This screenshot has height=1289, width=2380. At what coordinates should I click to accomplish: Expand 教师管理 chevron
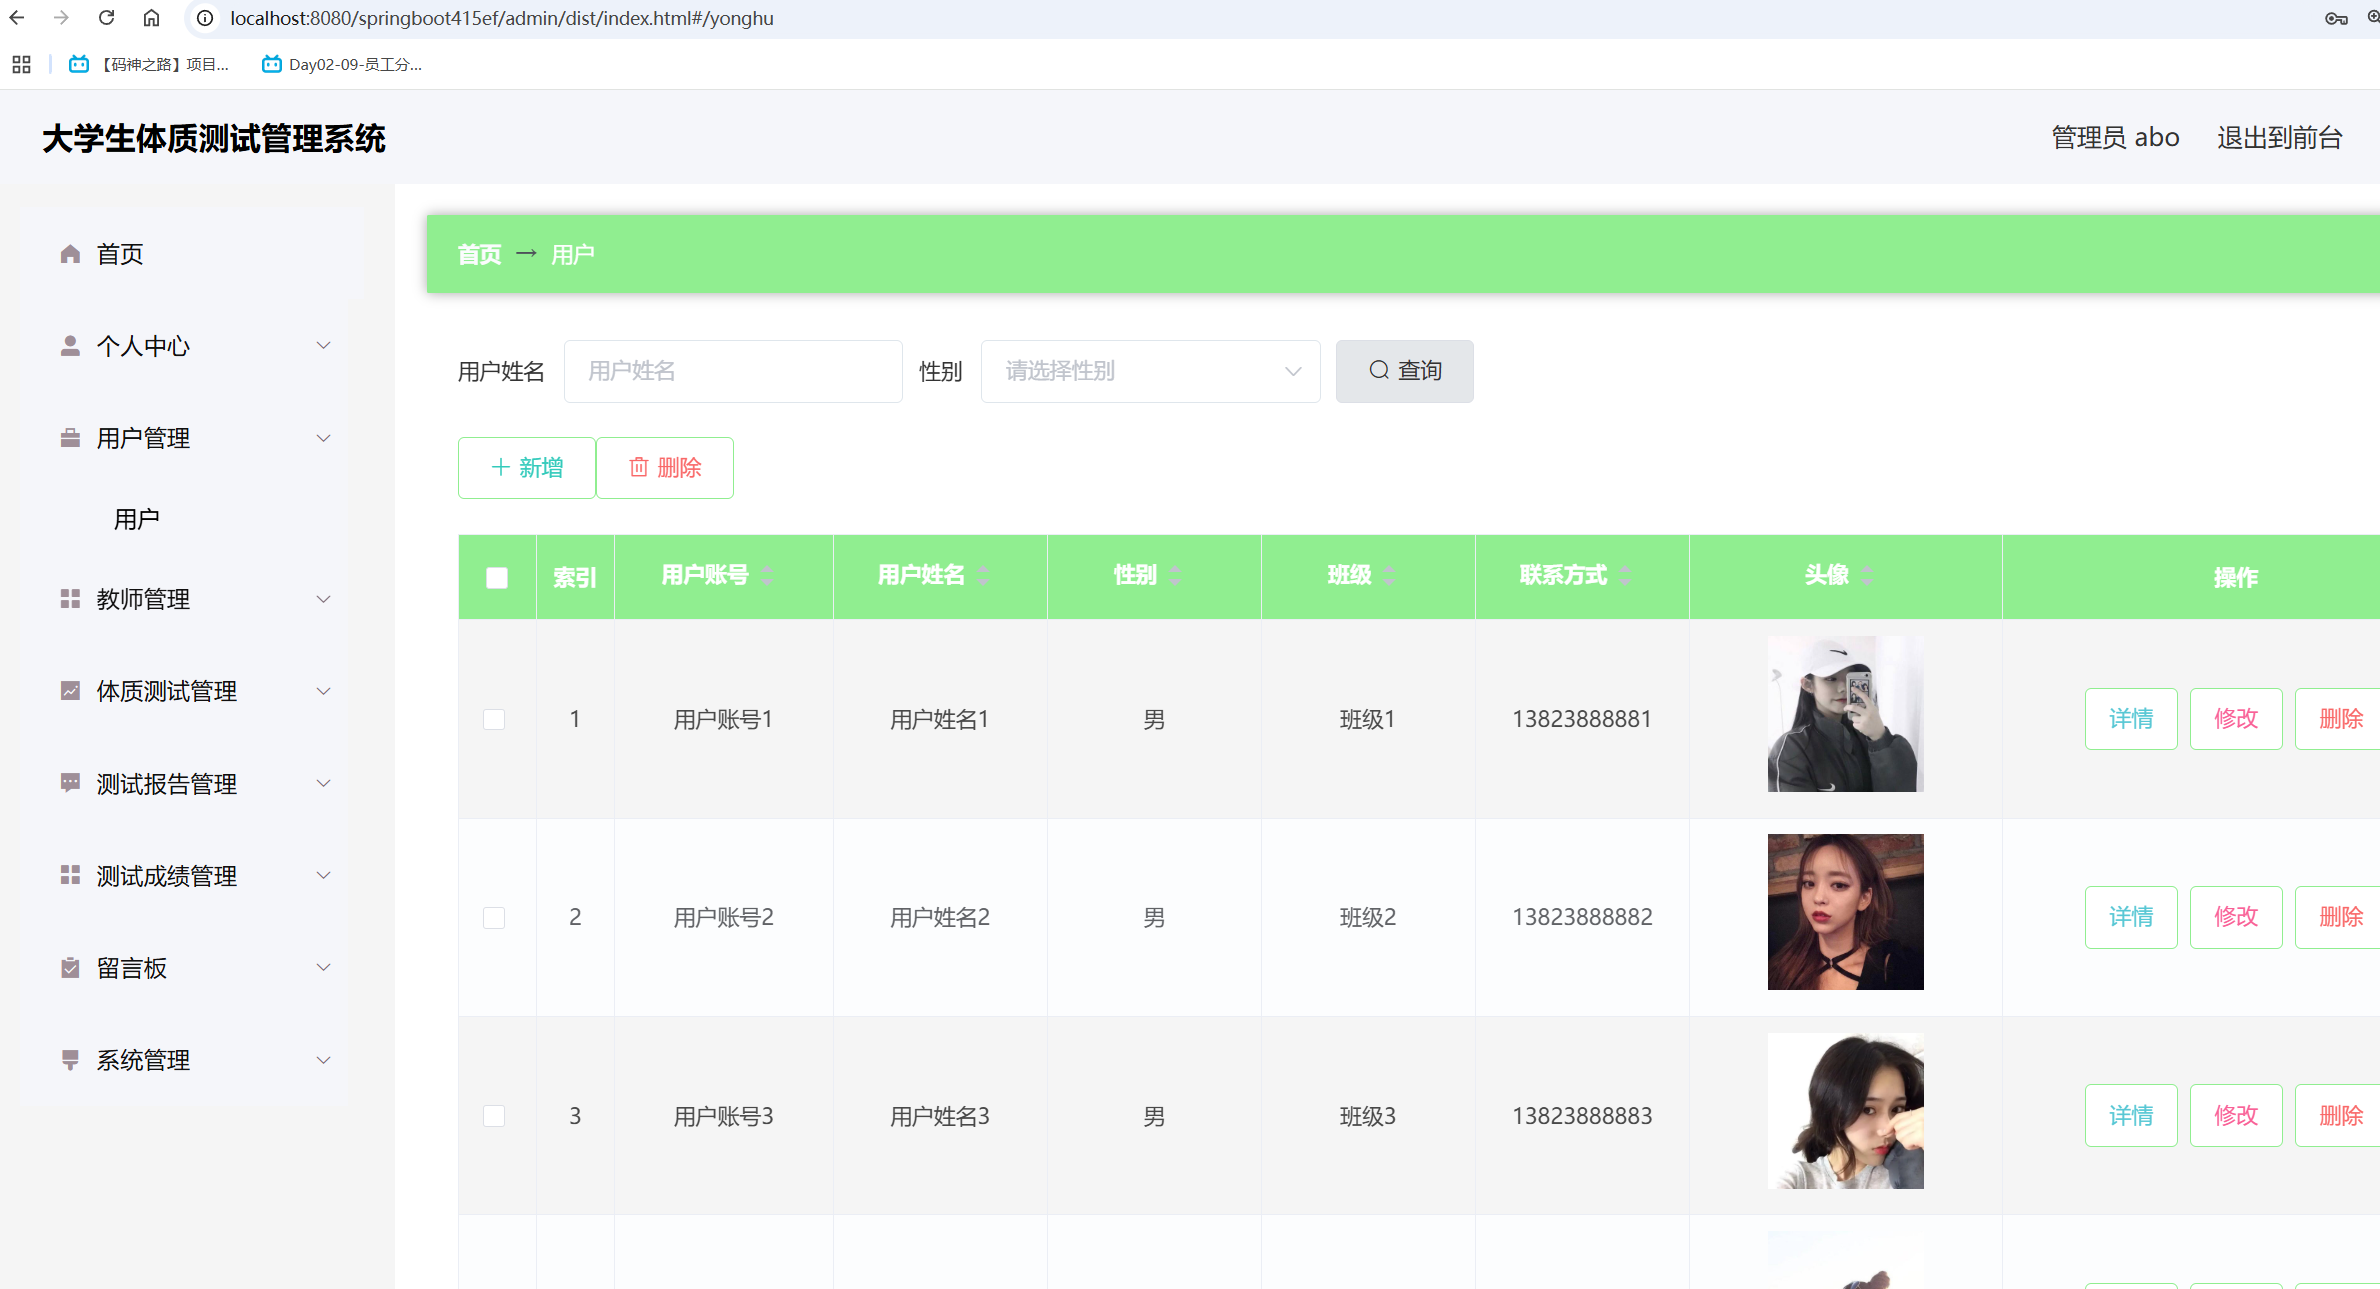coord(323,599)
